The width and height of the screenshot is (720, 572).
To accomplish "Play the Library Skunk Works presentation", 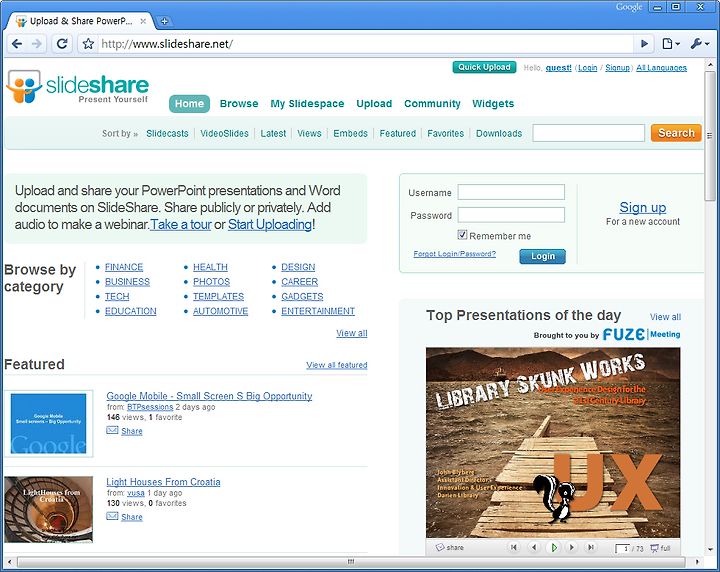I will pos(554,547).
